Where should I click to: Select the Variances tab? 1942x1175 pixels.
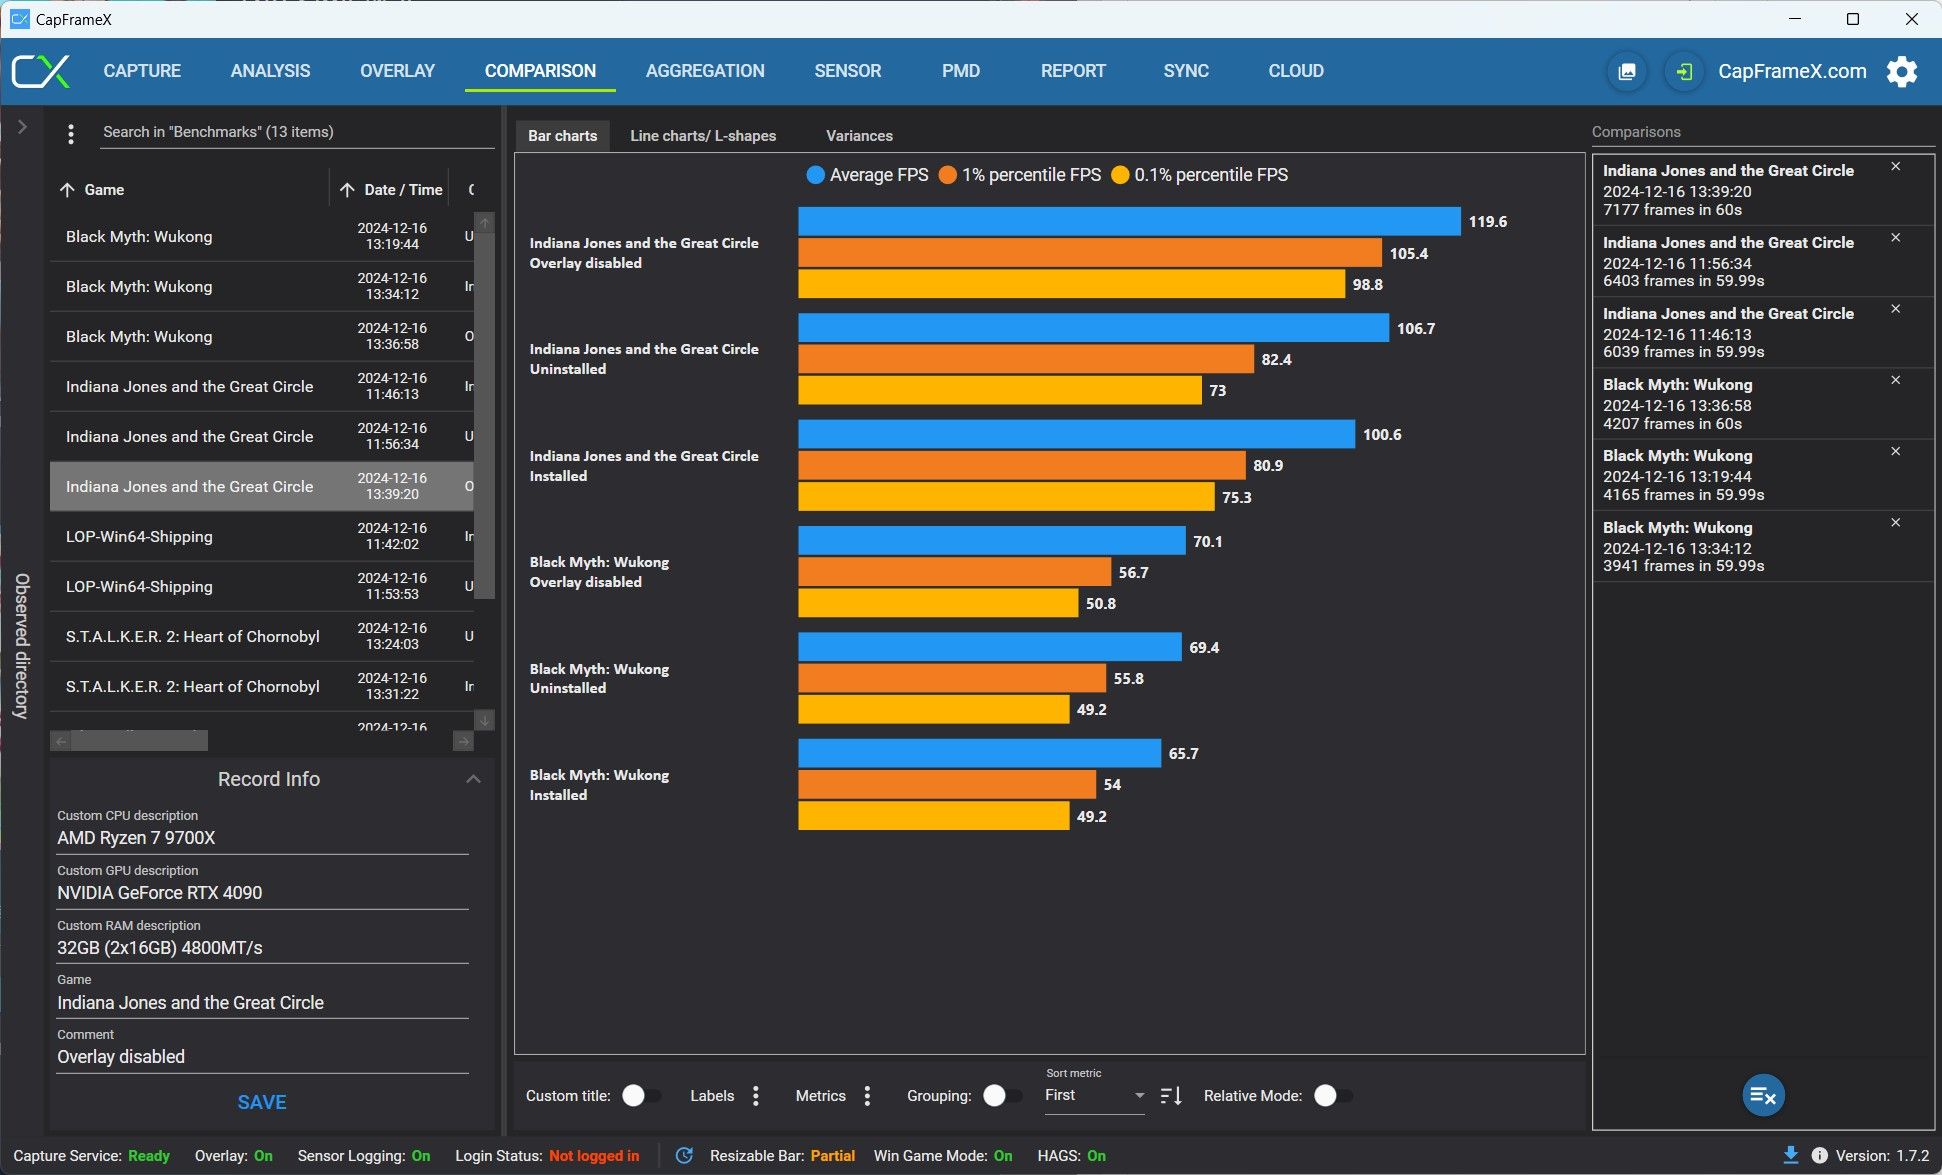859,136
